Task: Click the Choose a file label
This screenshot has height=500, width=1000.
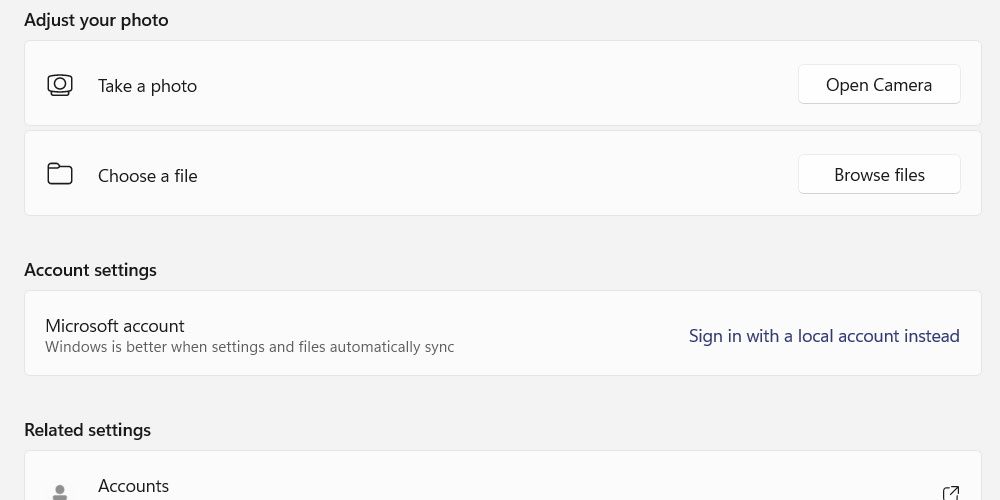Action: (x=147, y=176)
